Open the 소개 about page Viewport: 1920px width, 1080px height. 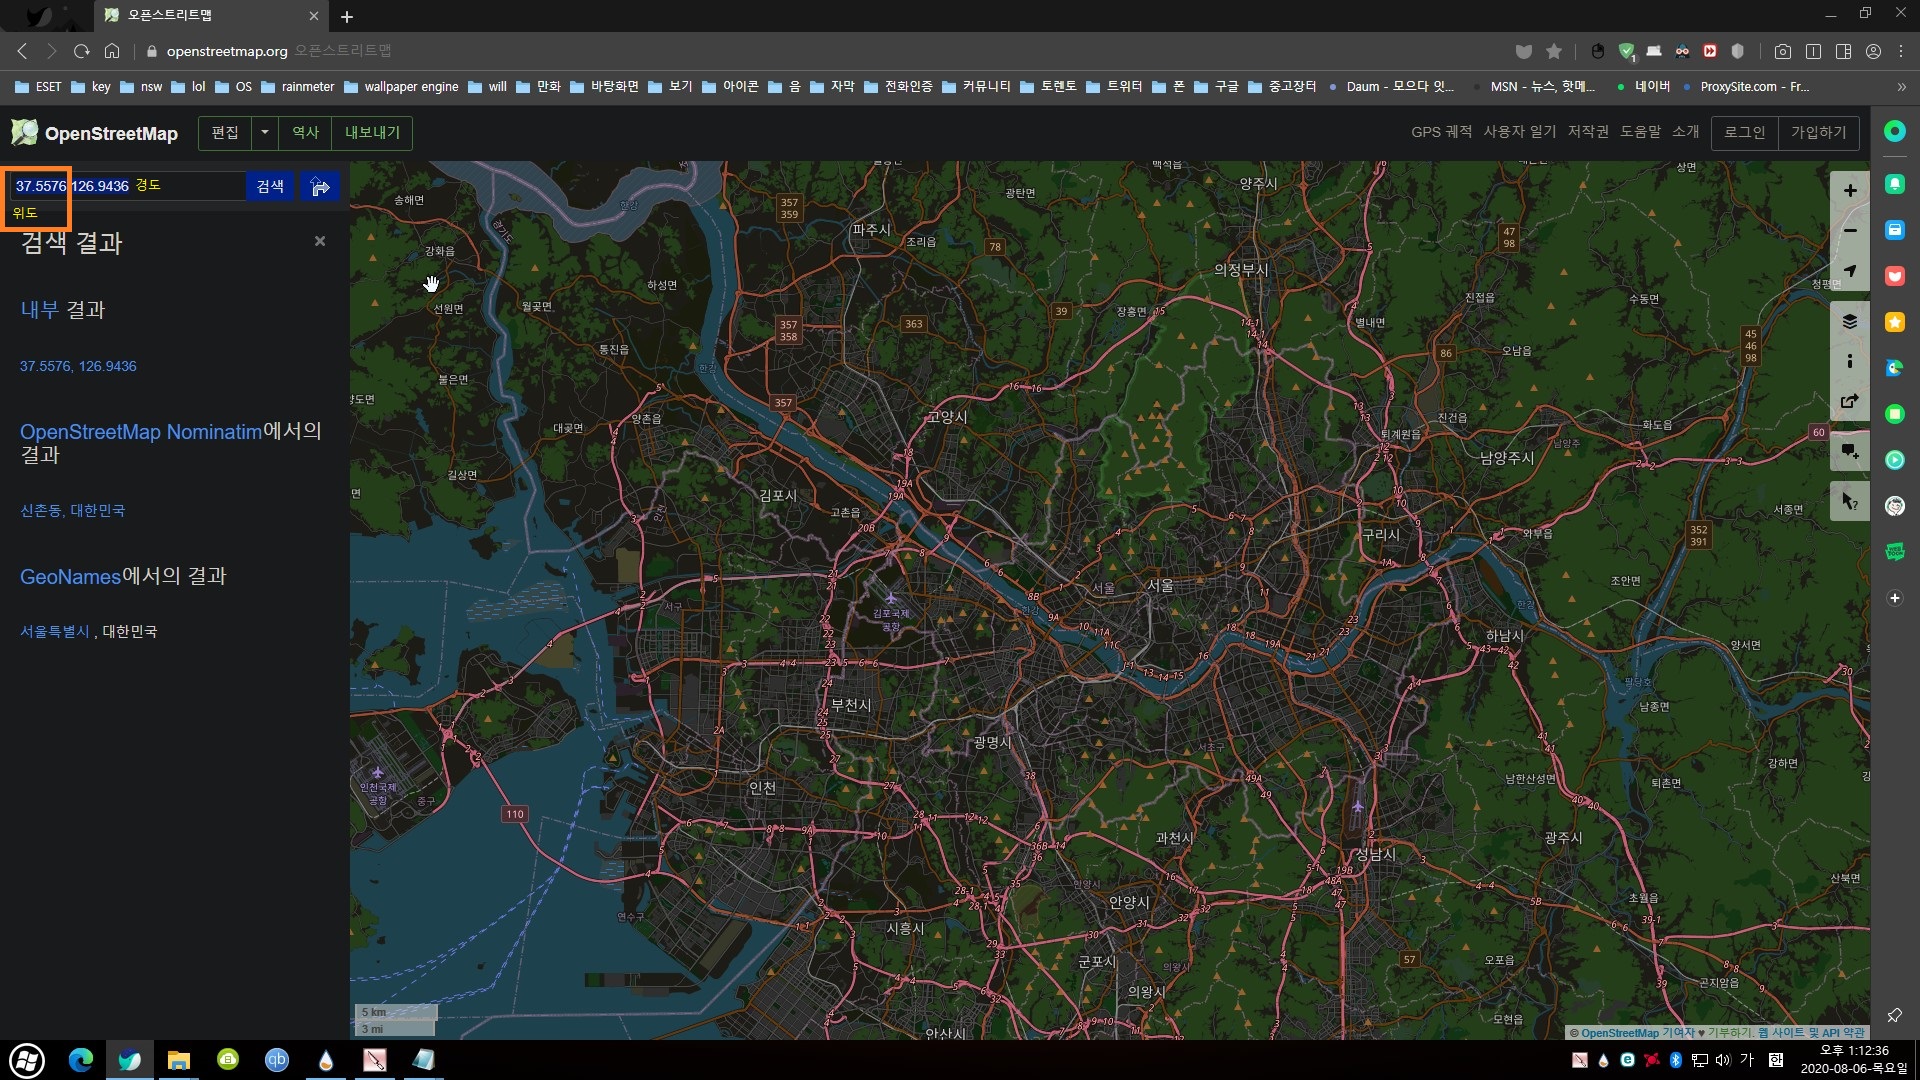pos(1686,132)
